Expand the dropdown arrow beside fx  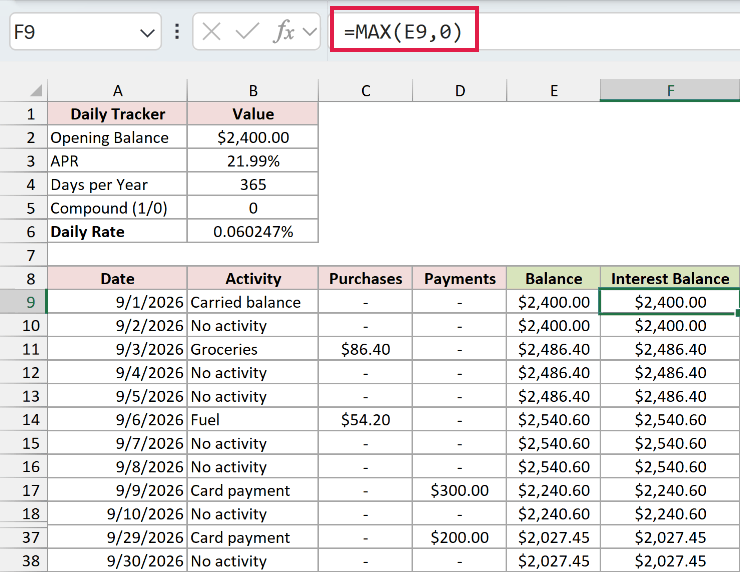pos(310,32)
